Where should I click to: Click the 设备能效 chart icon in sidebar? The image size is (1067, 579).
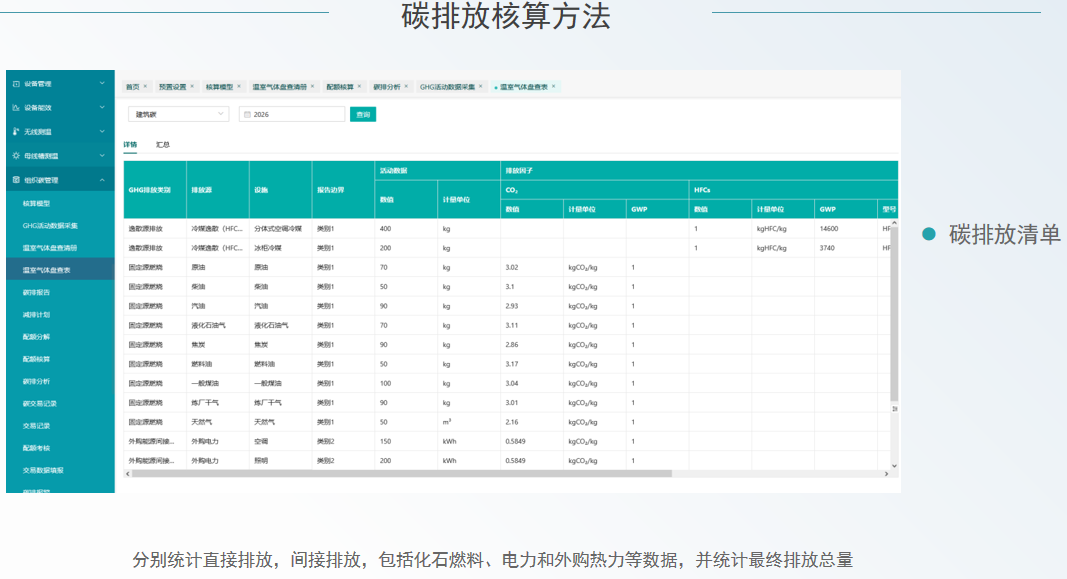tap(16, 107)
